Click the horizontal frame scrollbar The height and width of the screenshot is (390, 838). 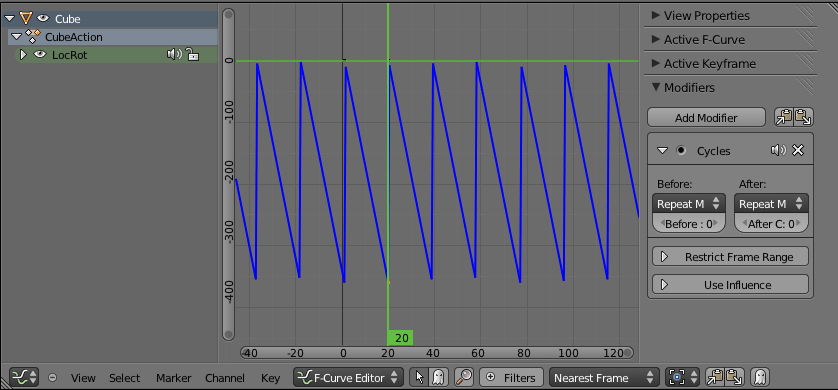(x=437, y=353)
